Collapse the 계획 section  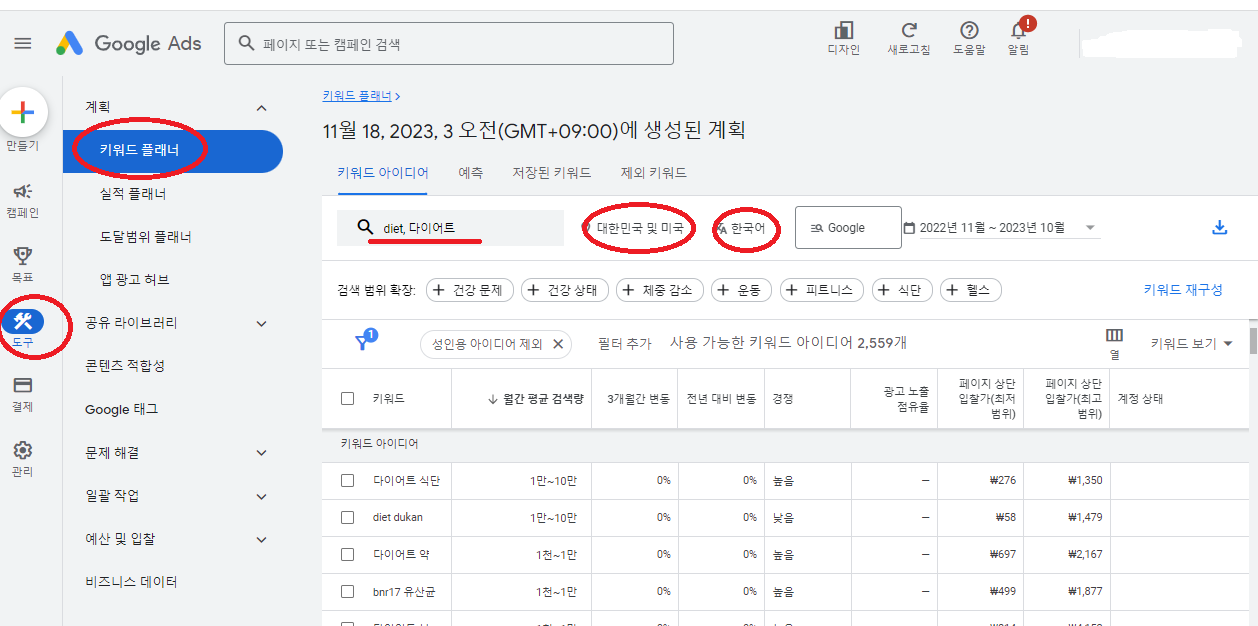pos(262,107)
